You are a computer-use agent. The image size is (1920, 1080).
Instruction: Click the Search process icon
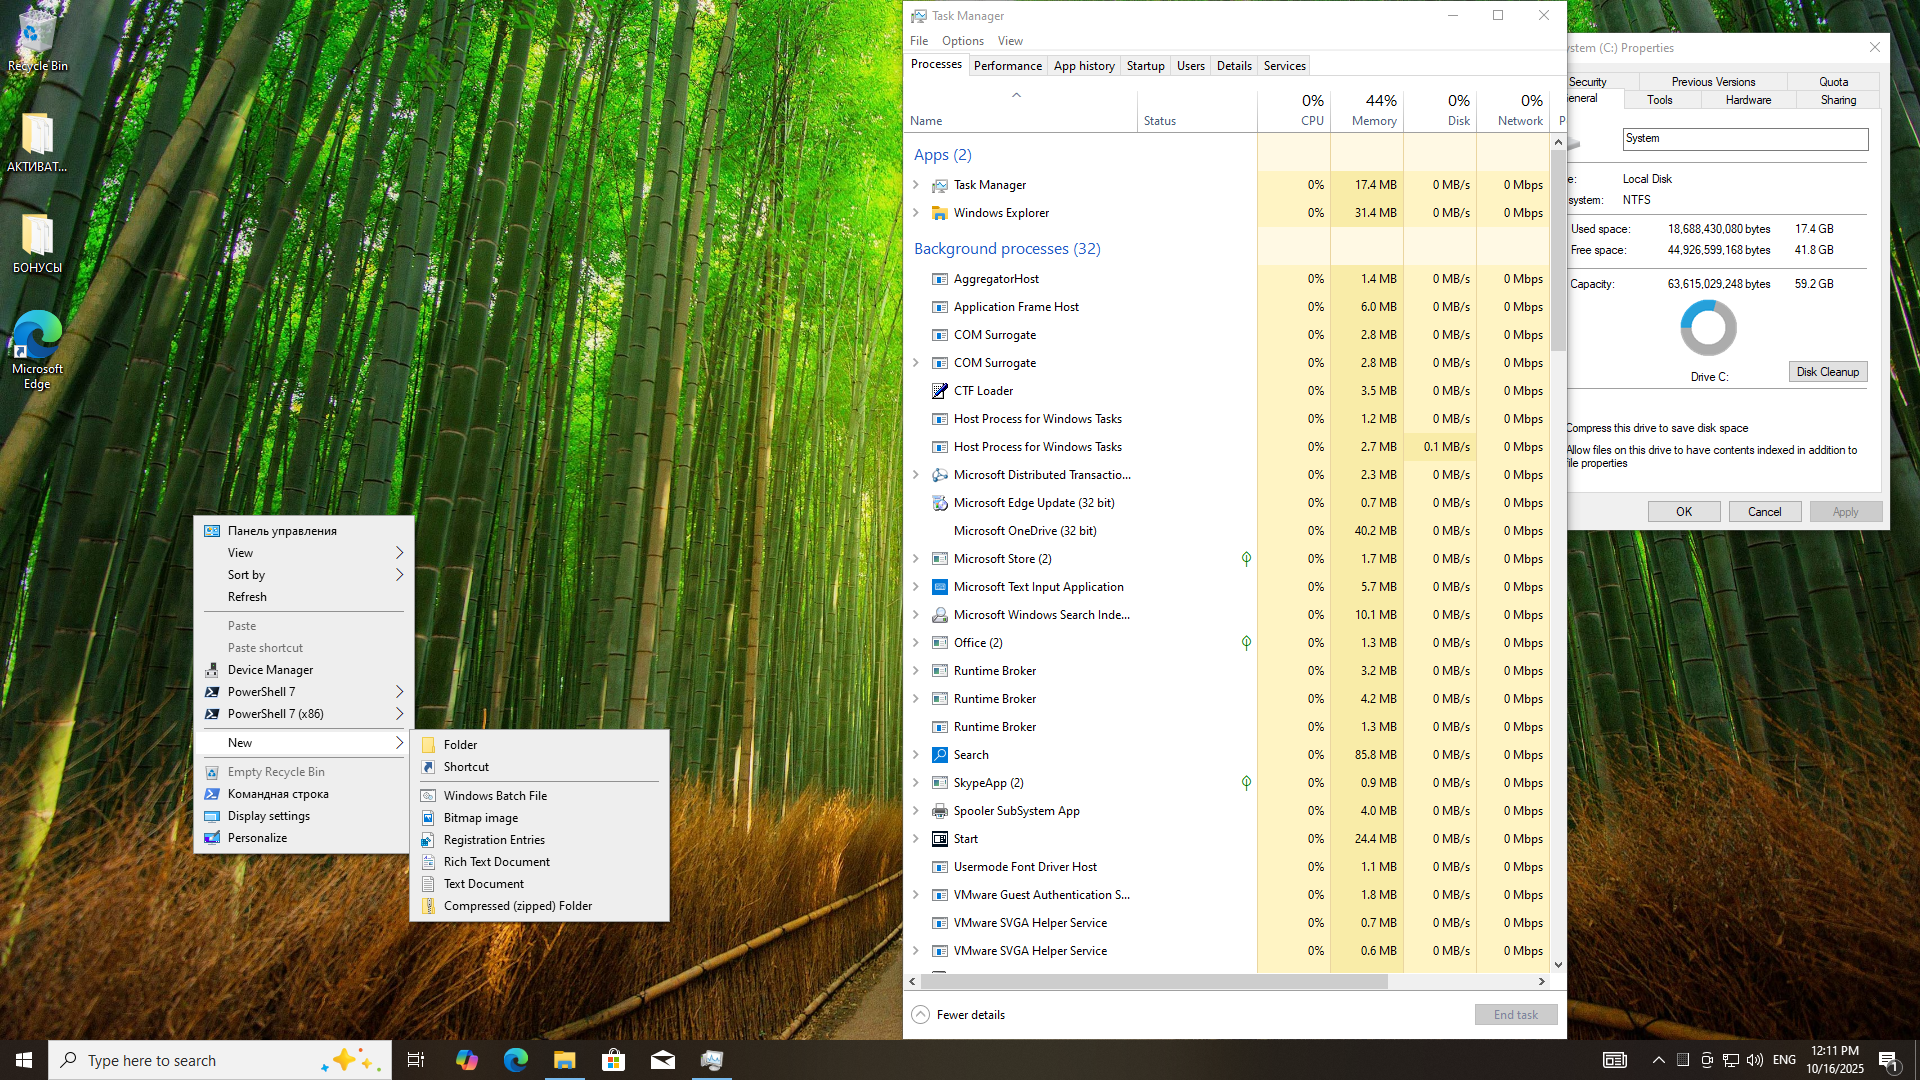click(x=939, y=755)
